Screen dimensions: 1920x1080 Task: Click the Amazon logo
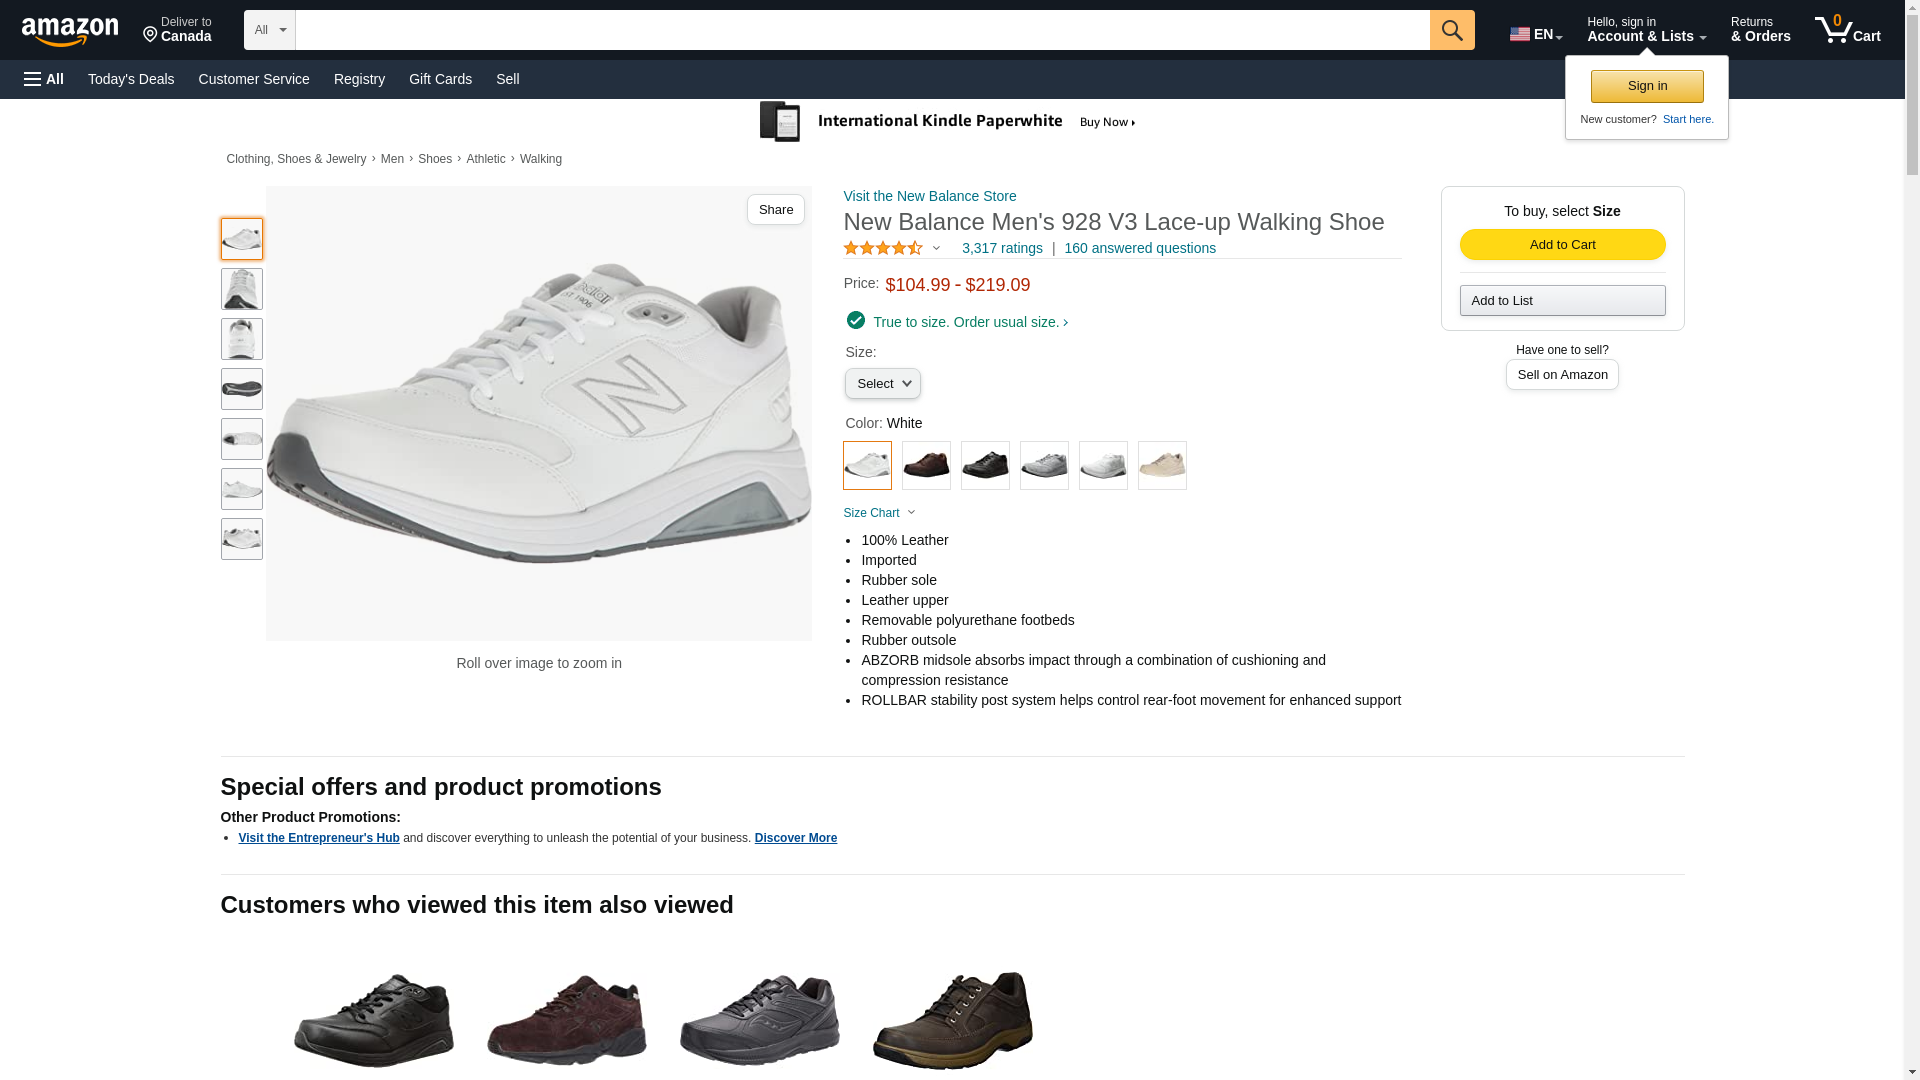point(70,32)
